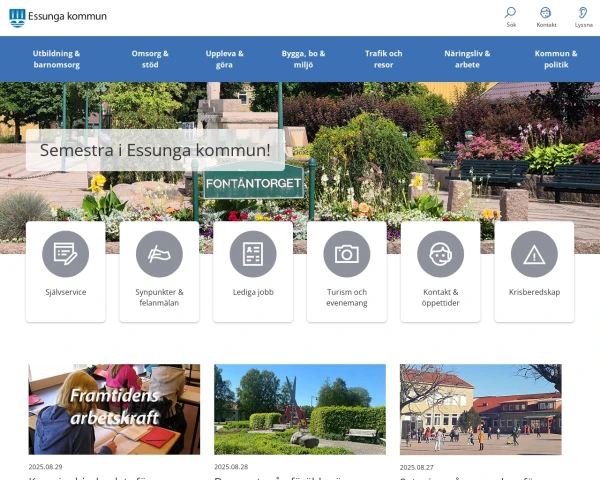Click Kontakt & öppettider shortcut icon
This screenshot has width=600, height=480.
tap(440, 254)
